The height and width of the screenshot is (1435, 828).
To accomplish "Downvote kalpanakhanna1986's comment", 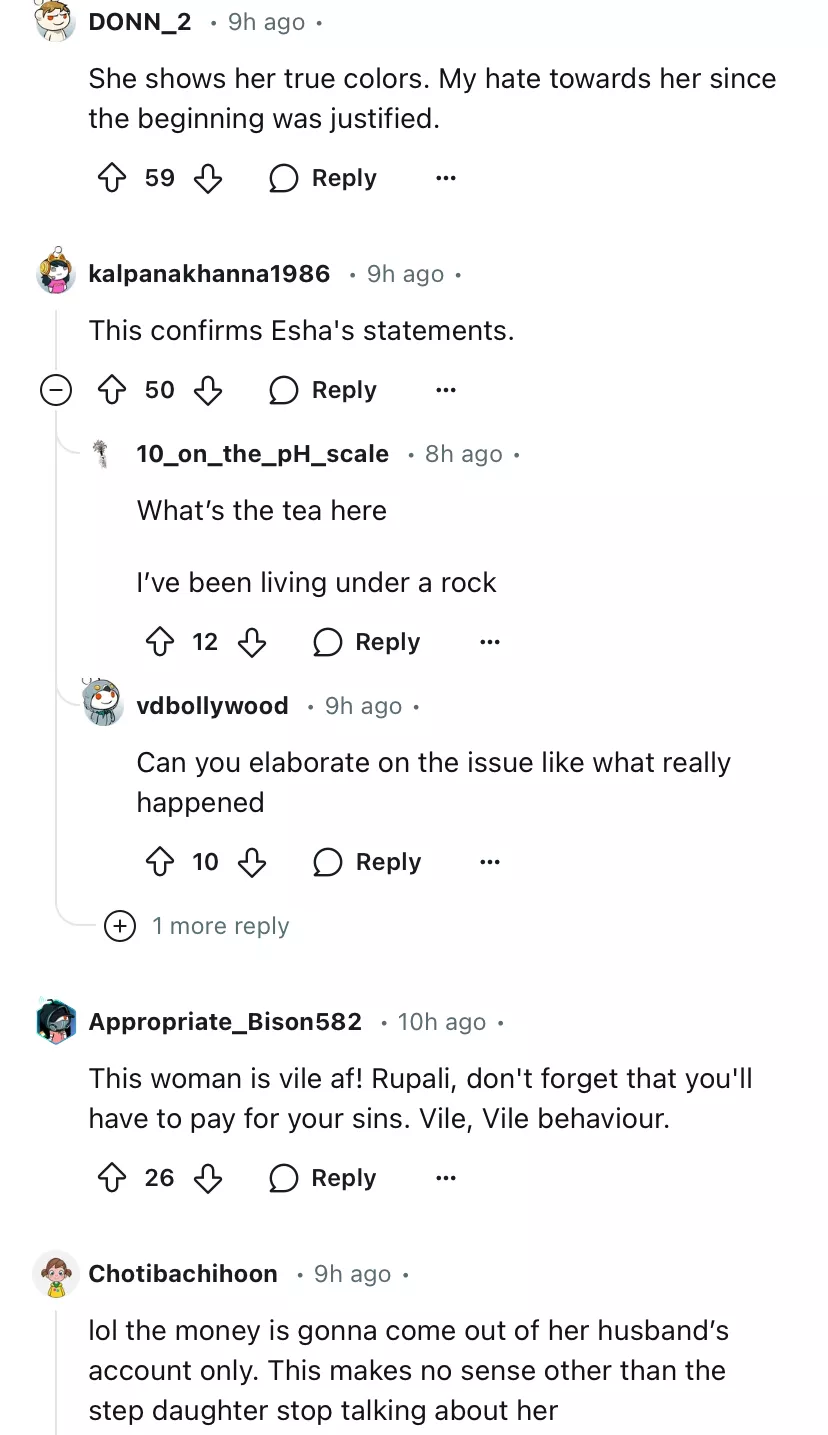I will click(x=207, y=390).
